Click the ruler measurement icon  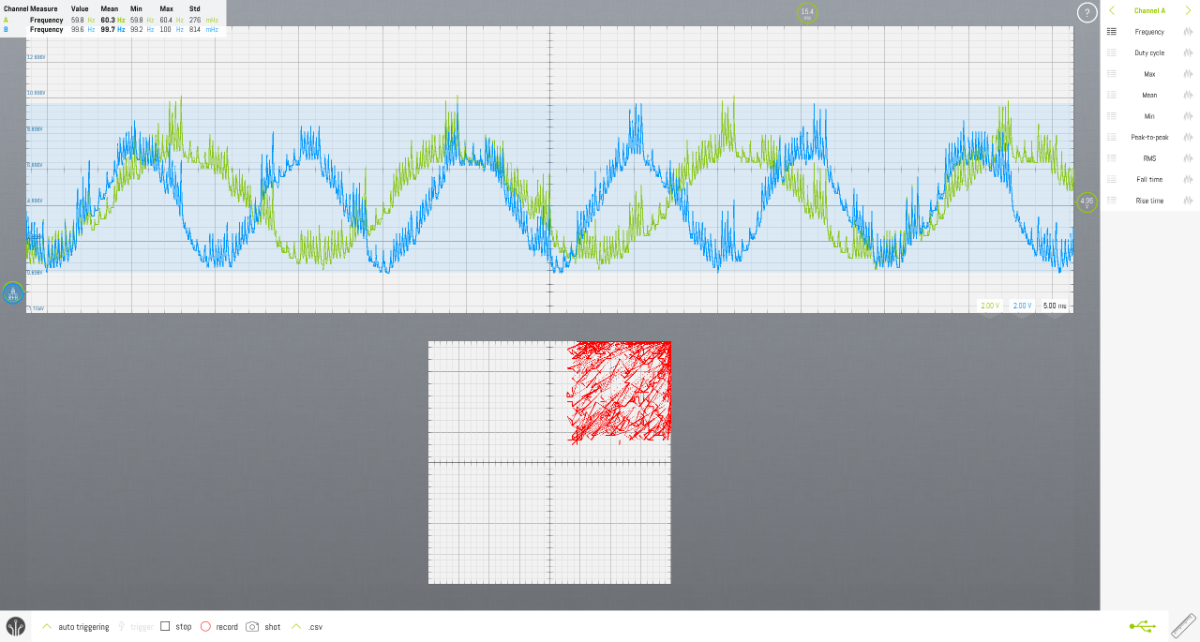1183,626
